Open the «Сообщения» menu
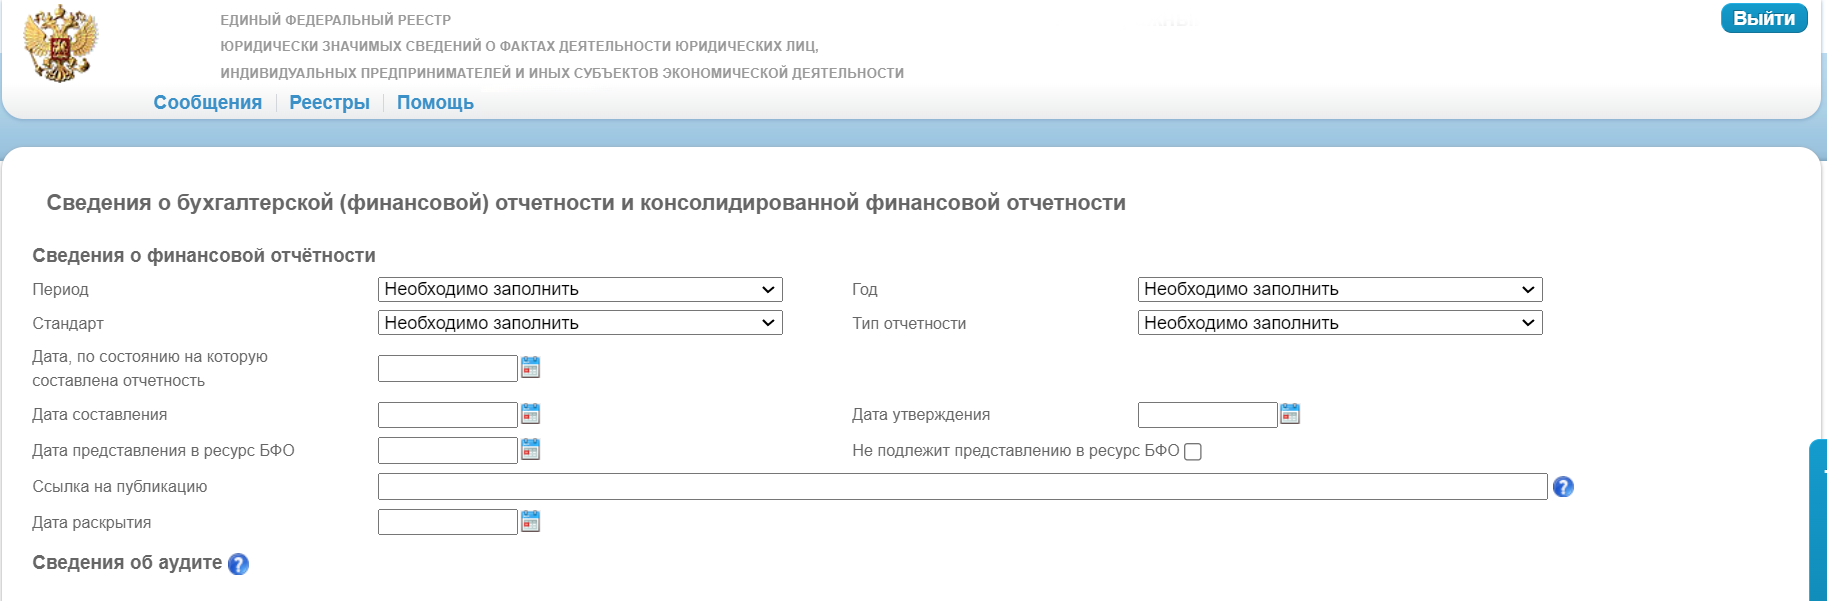The height and width of the screenshot is (601, 1827). pos(207,102)
